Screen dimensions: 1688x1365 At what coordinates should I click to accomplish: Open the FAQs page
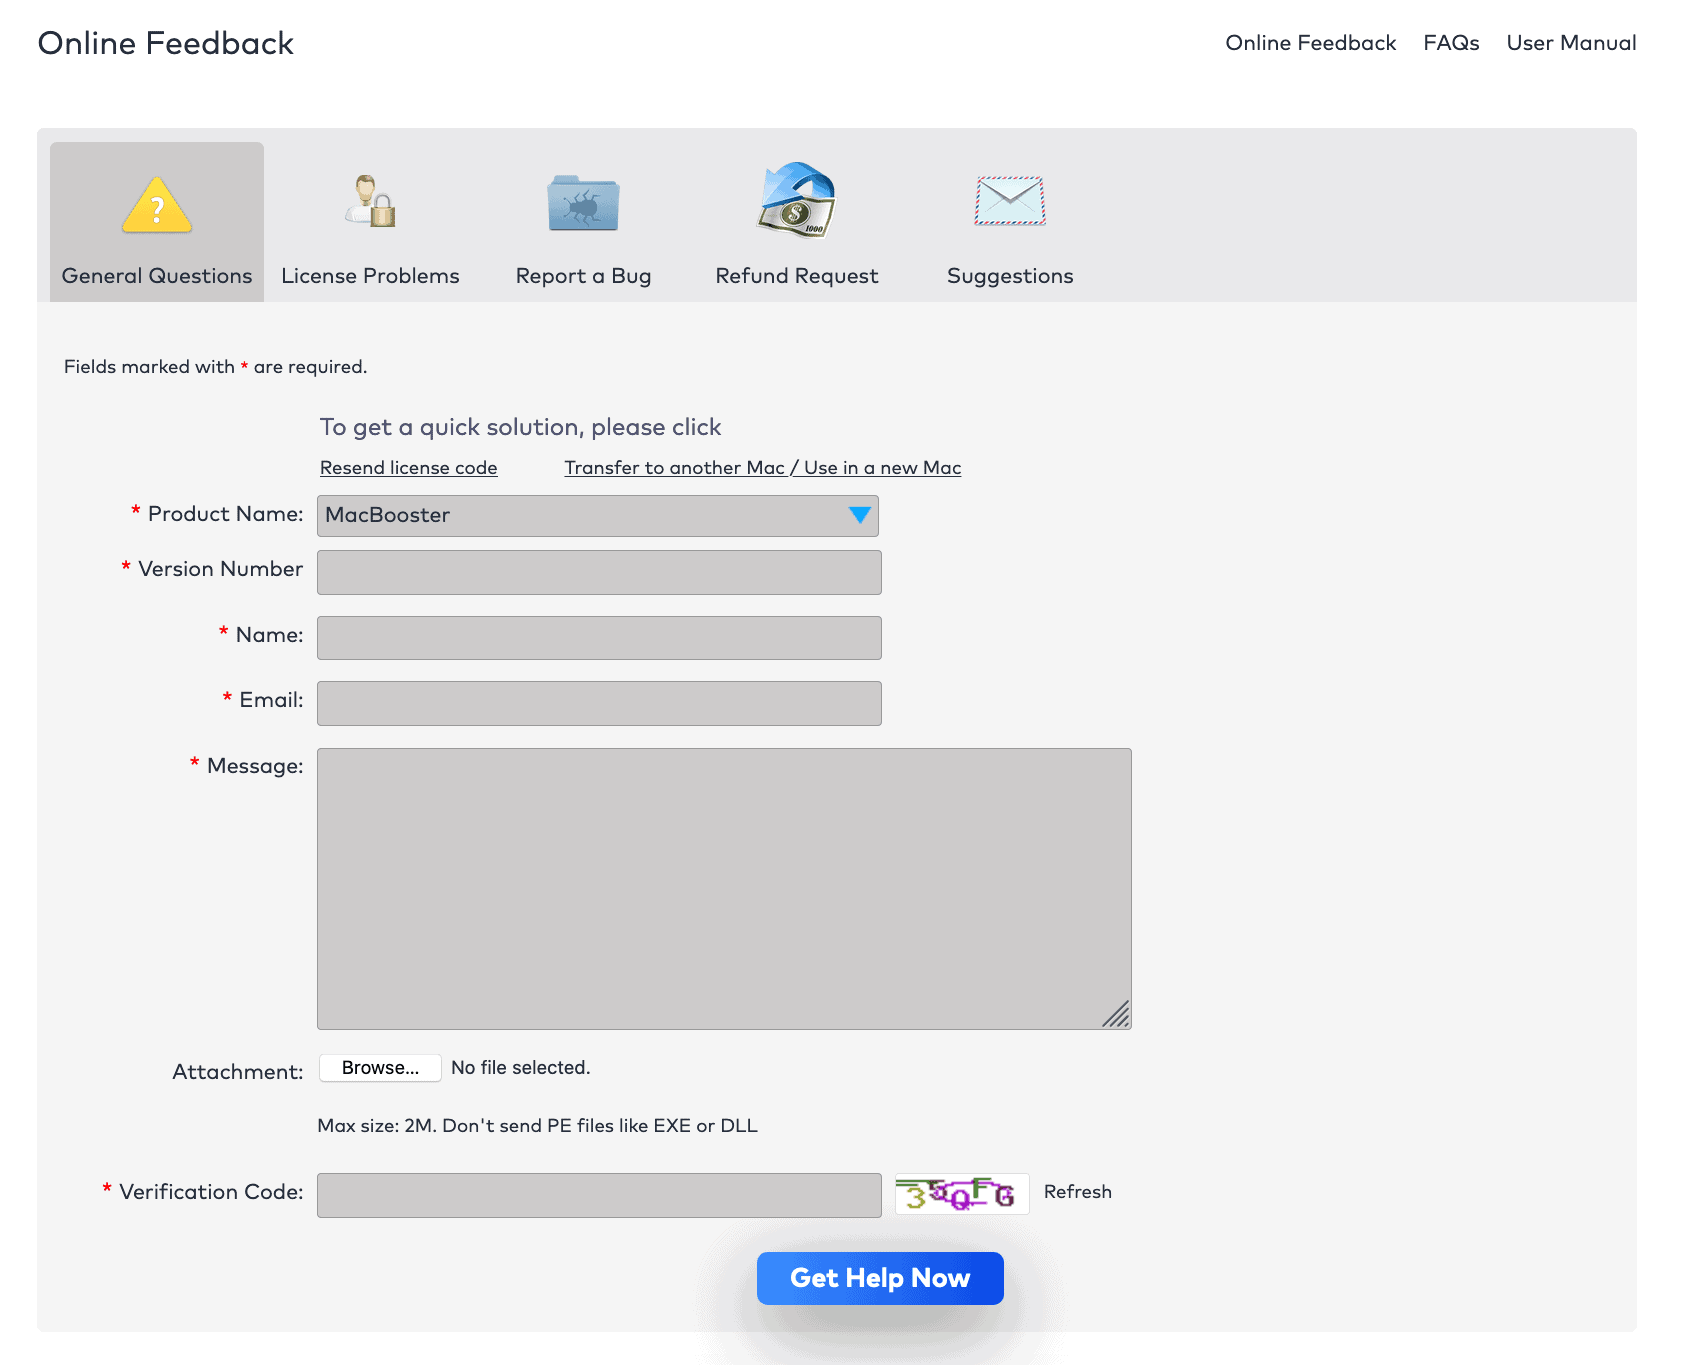click(1451, 42)
